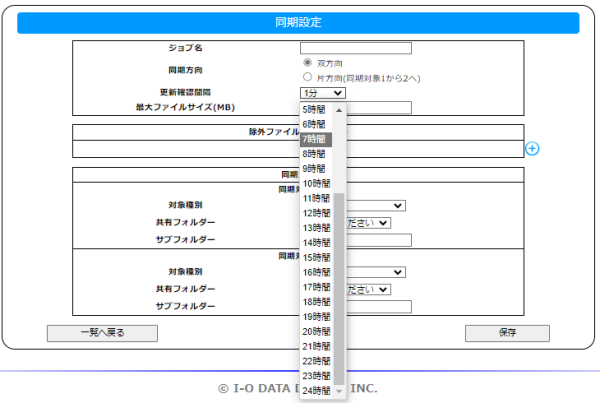Screen dimensions: 600x403
Task: Select 24時間 at the bottom of the list
Action: [317, 389]
